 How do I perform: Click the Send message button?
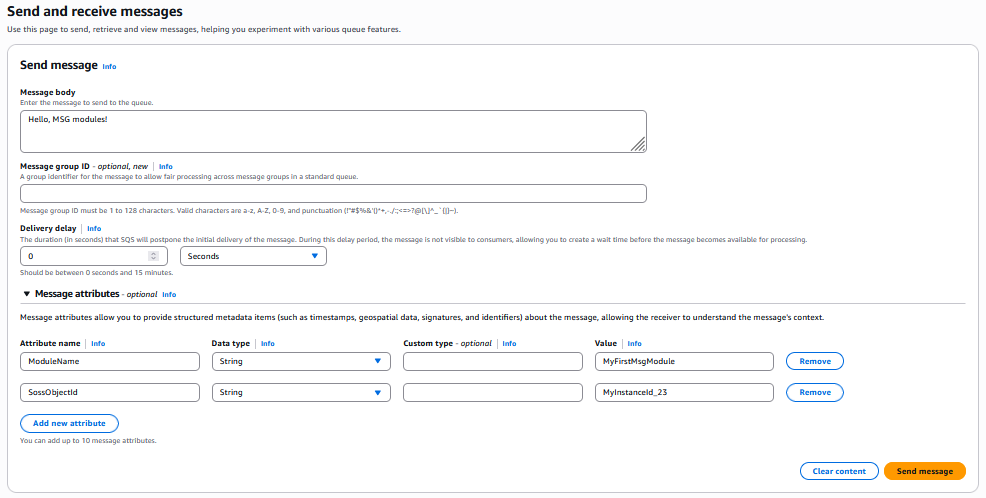click(924, 471)
